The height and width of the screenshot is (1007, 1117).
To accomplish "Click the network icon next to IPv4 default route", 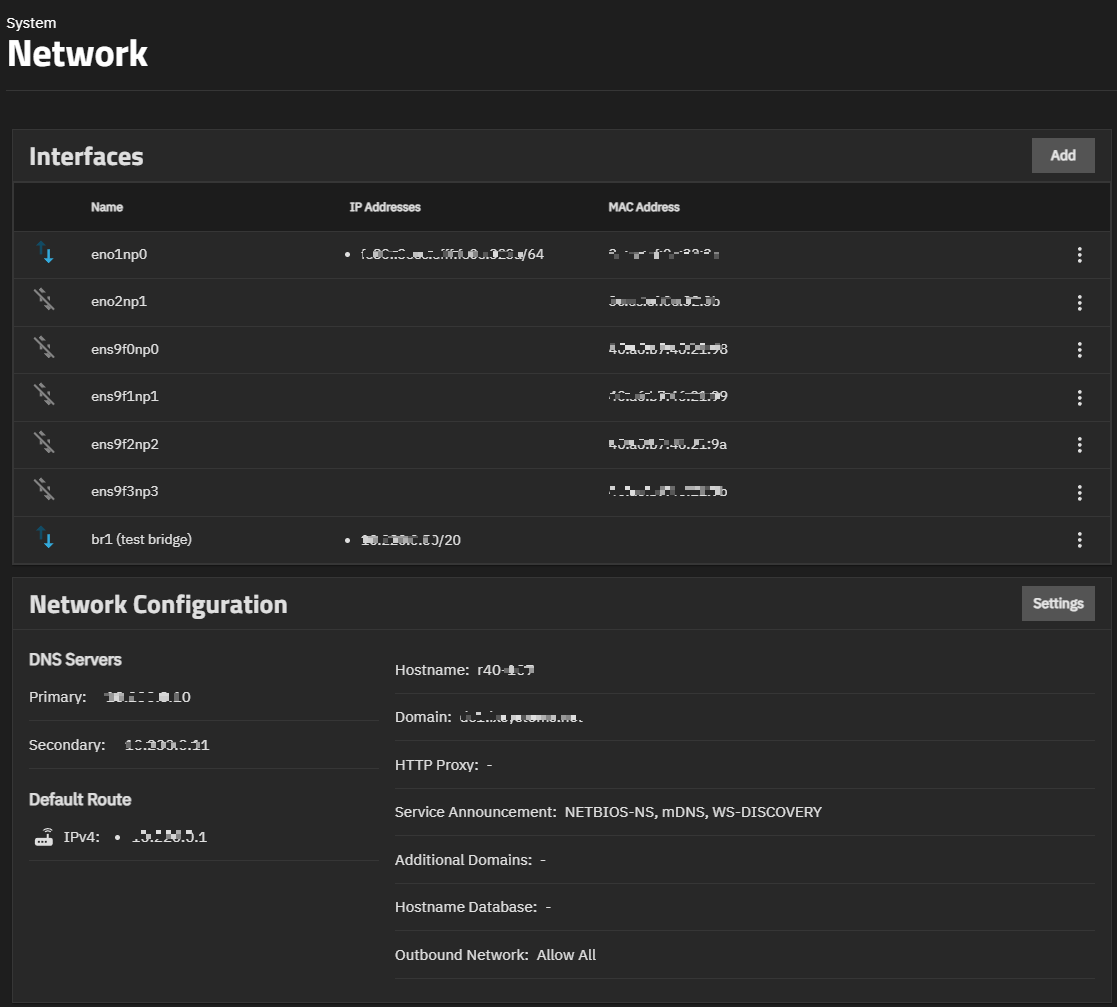I will [44, 836].
